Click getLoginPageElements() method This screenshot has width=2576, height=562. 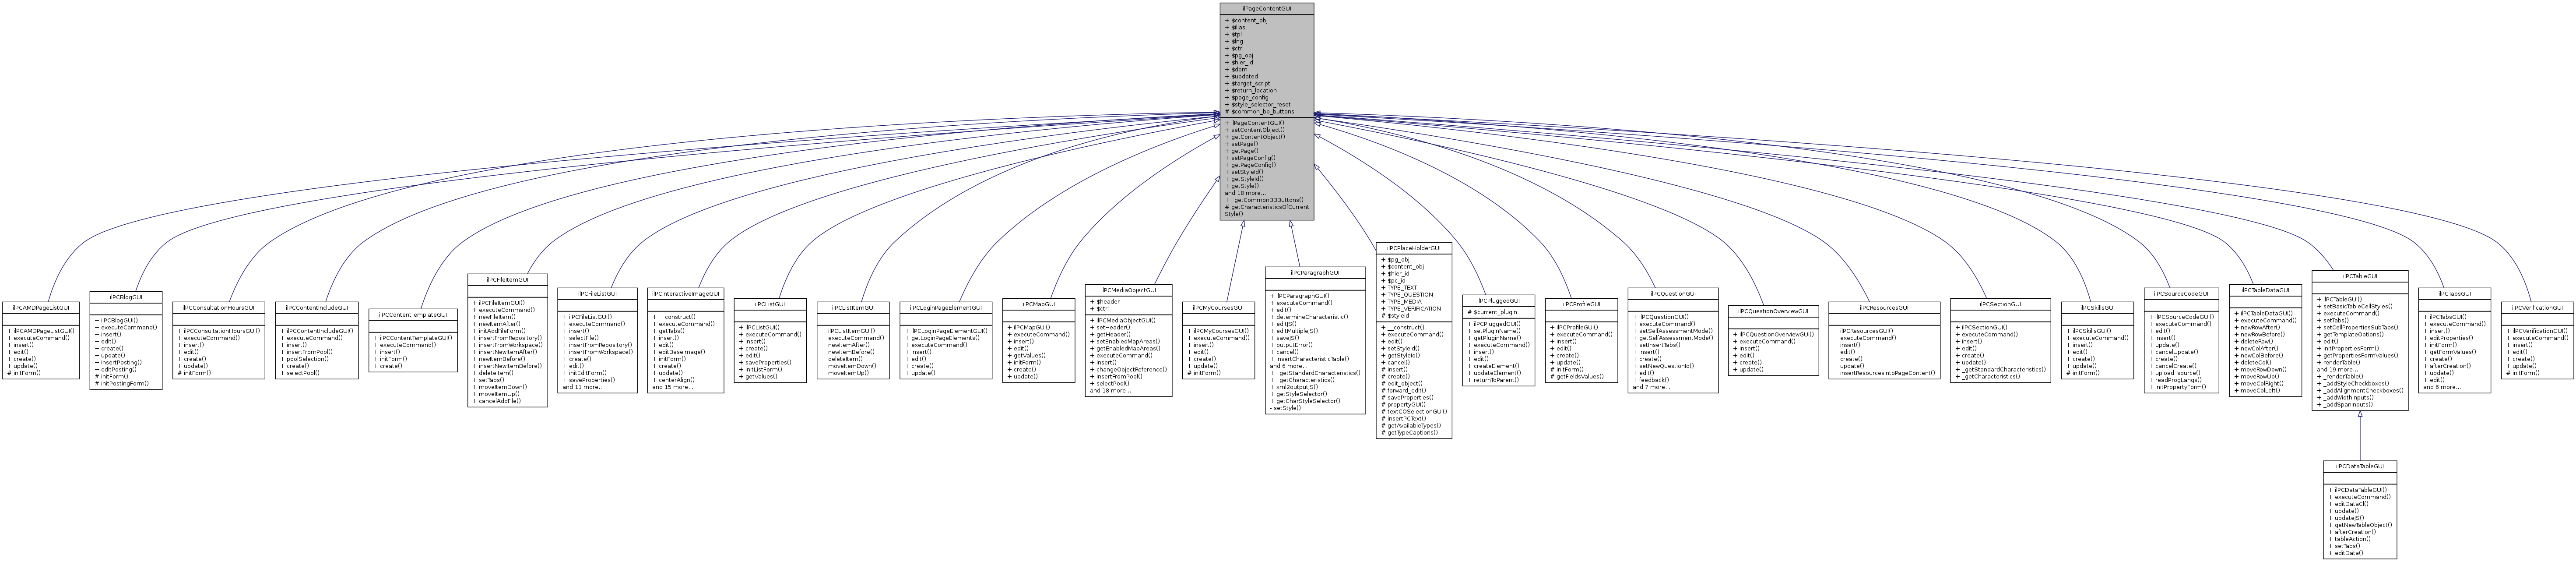click(x=941, y=339)
